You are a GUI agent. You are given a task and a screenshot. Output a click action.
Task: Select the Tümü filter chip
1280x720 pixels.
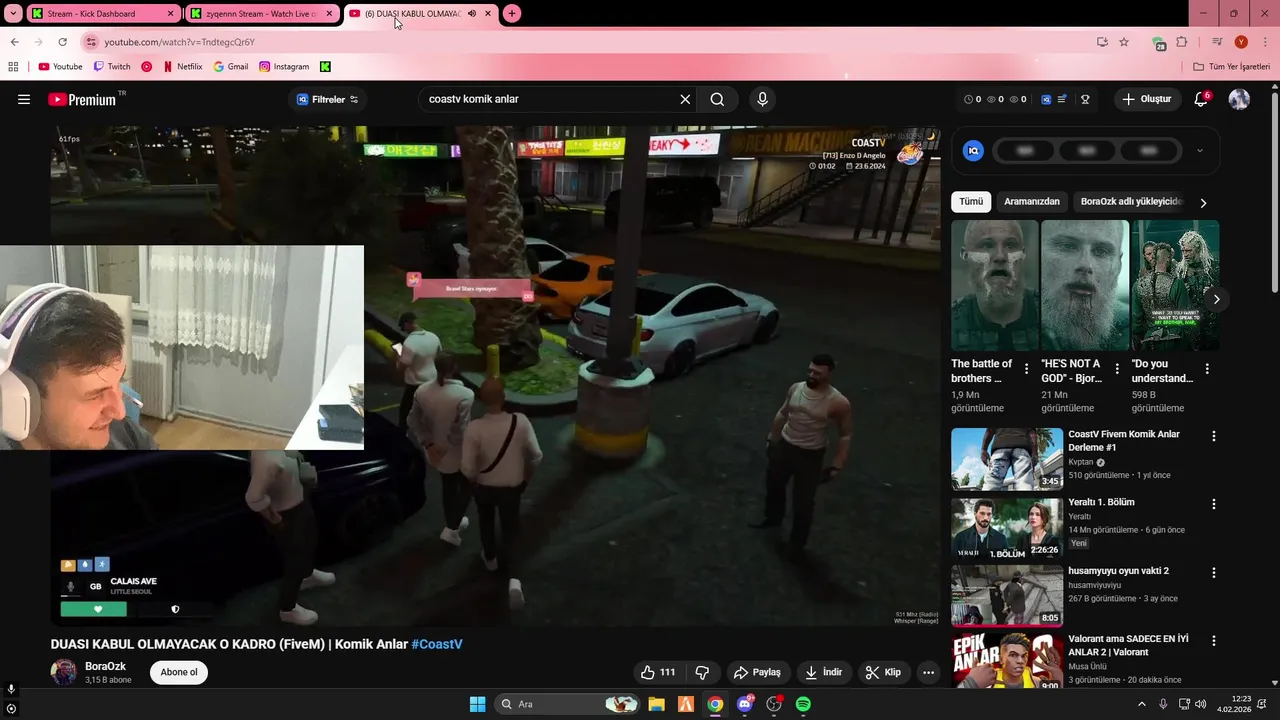[x=971, y=201]
